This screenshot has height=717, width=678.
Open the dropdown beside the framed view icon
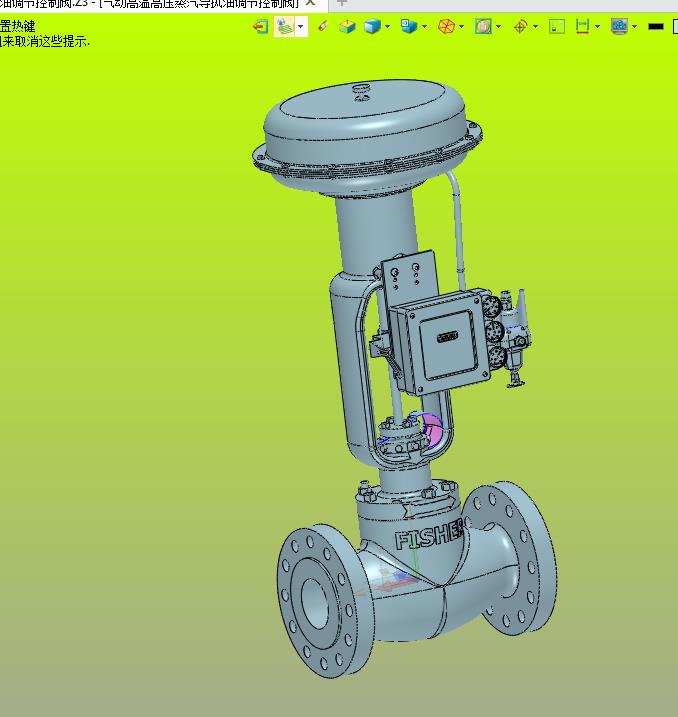tap(499, 27)
